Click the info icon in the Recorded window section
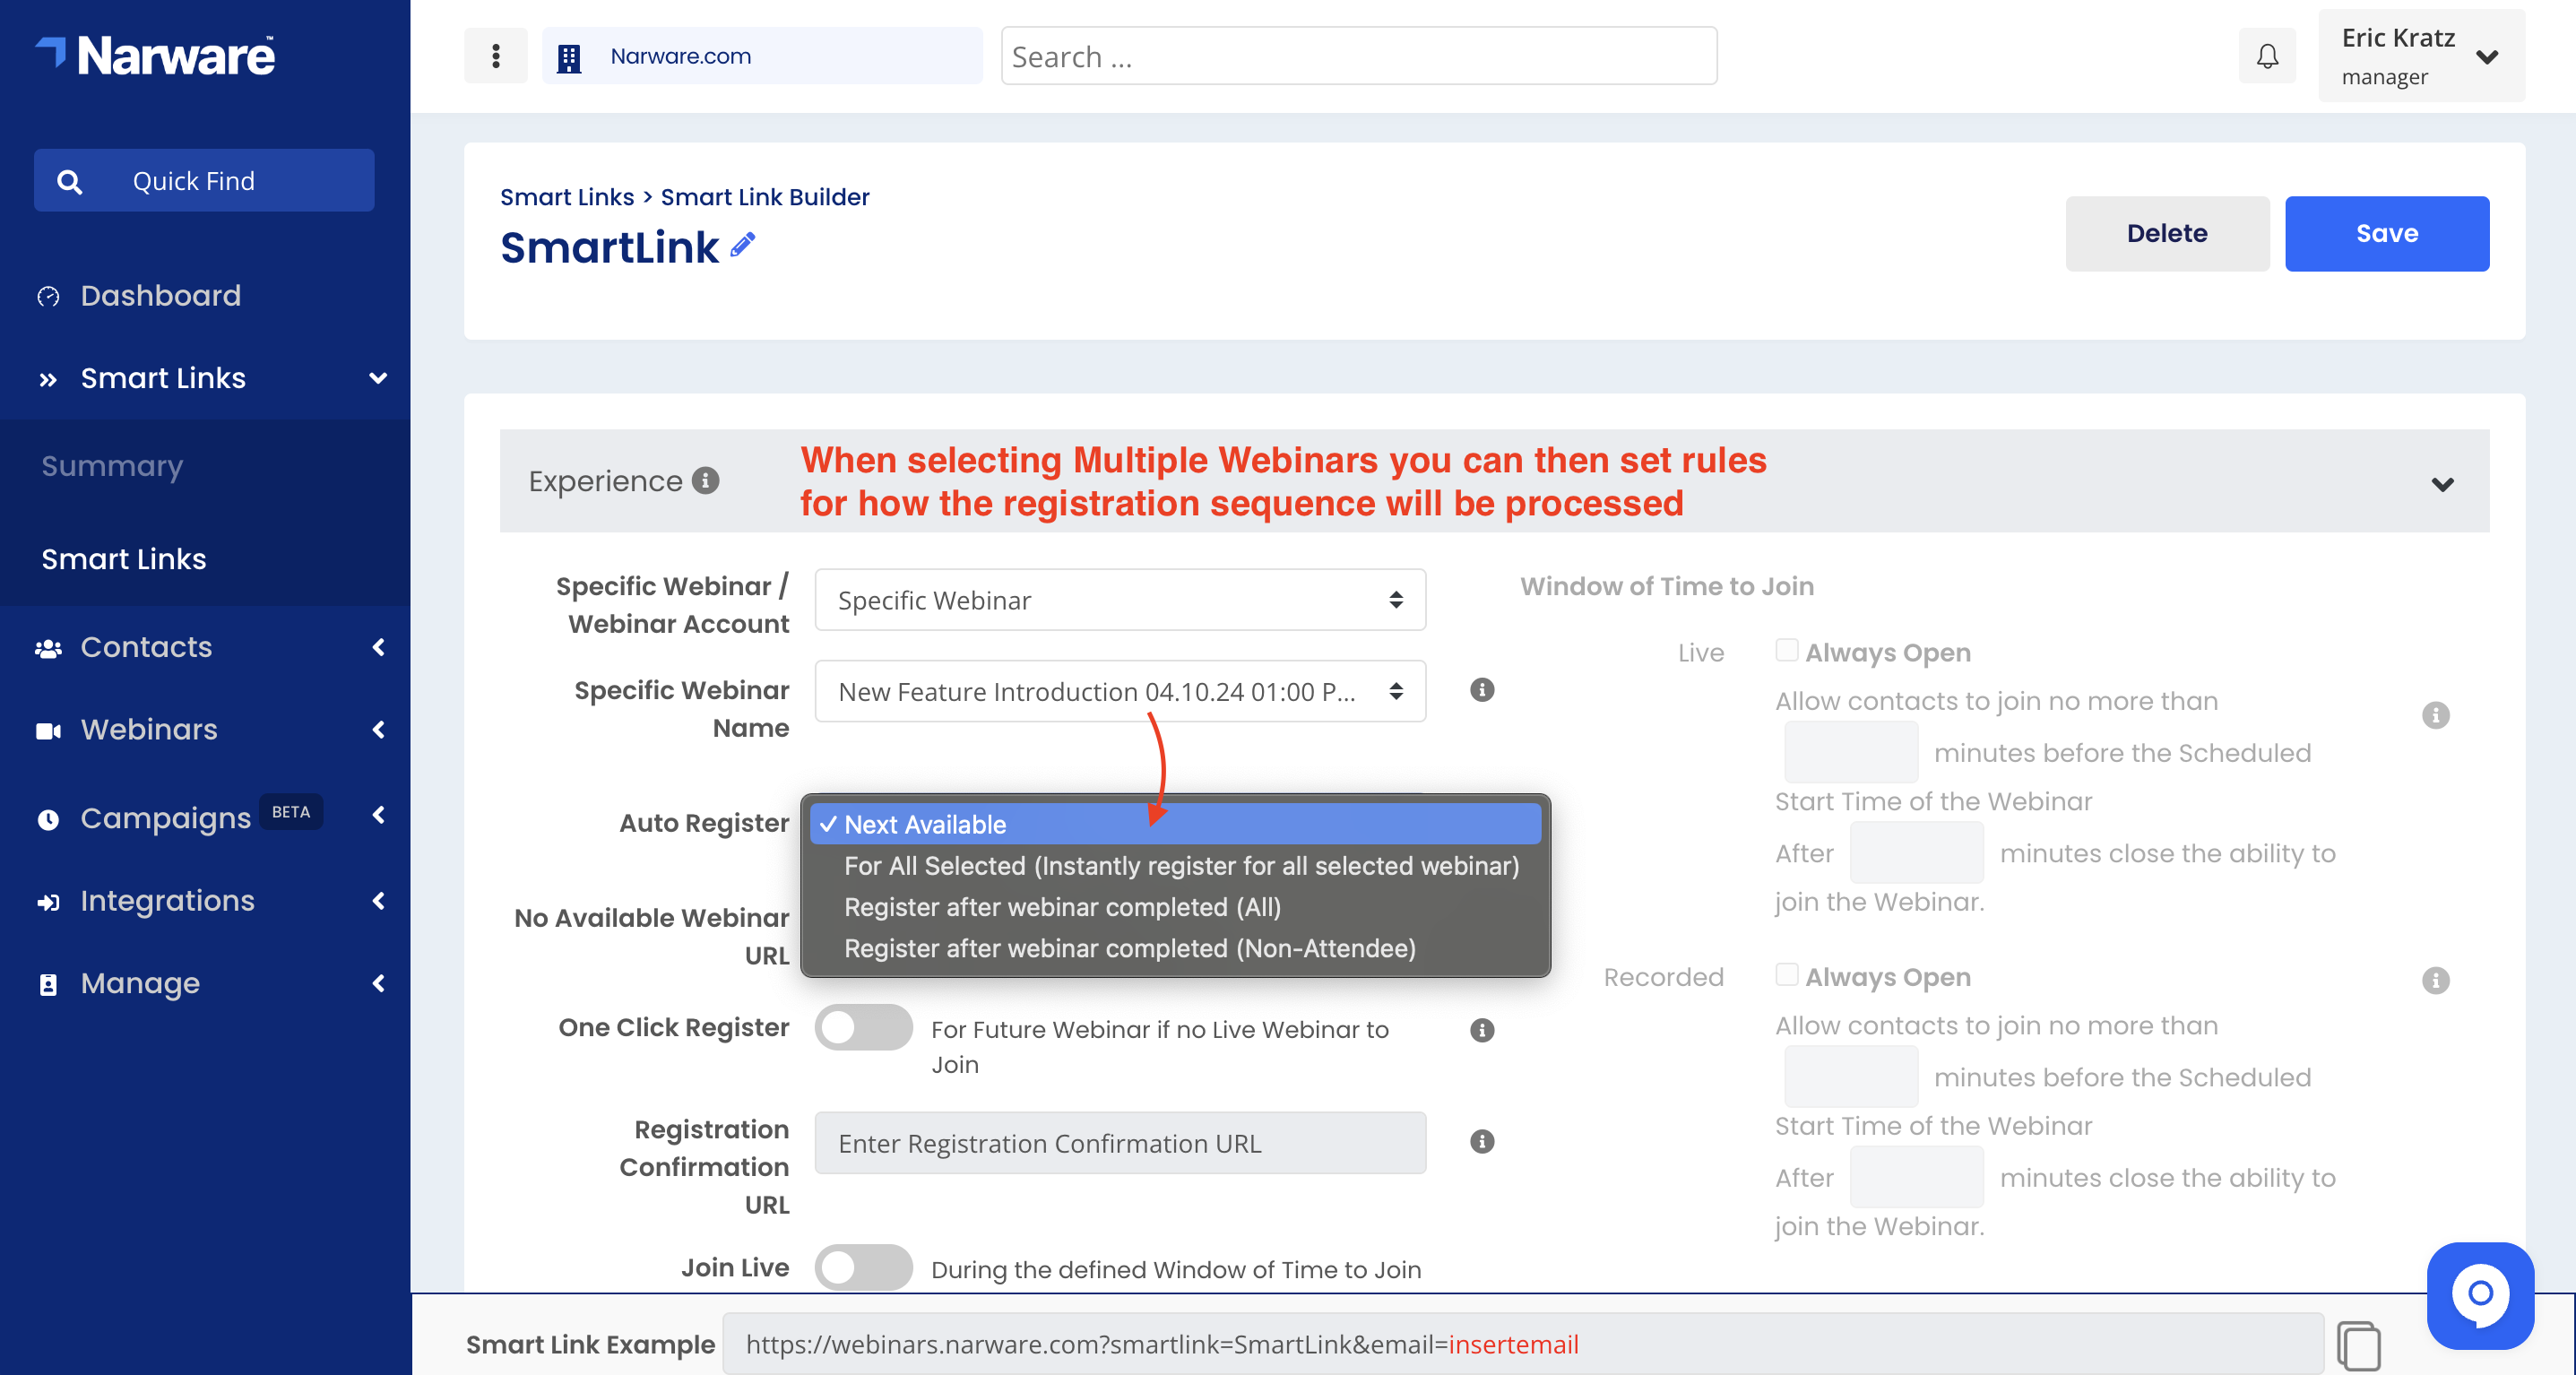Image resolution: width=2576 pixels, height=1375 pixels. 2436,980
